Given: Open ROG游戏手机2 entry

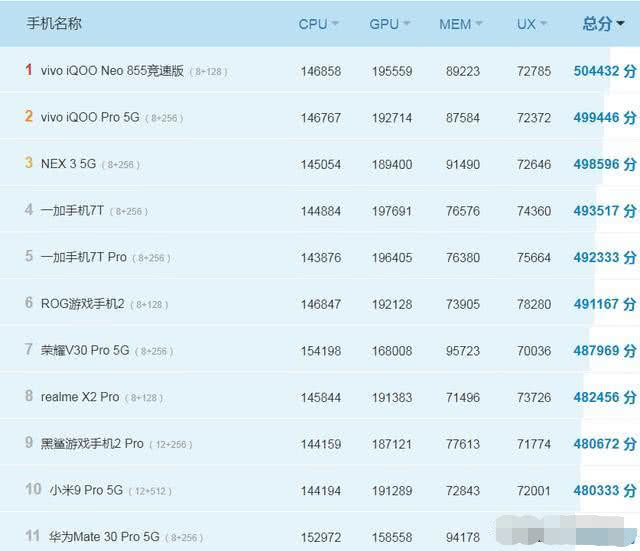Looking at the screenshot, I should click(x=82, y=304).
